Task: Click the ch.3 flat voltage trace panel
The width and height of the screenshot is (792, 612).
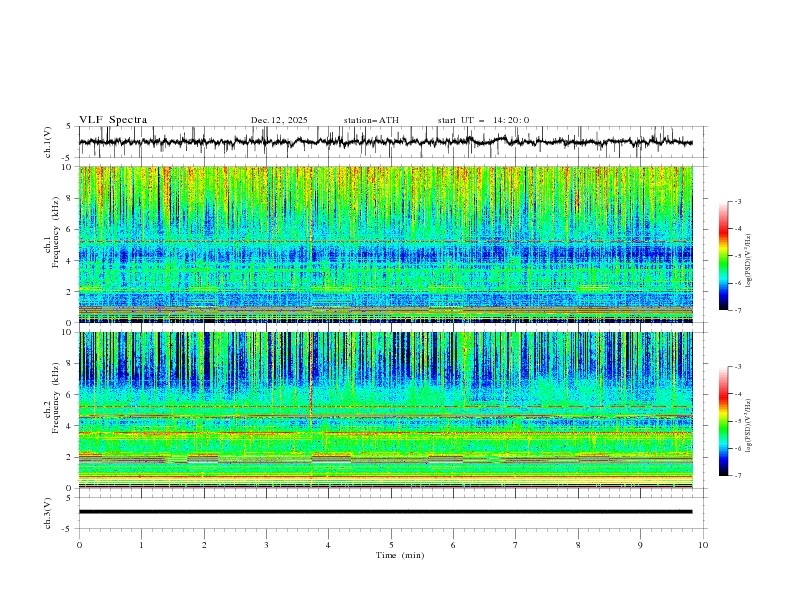Action: pyautogui.click(x=393, y=513)
